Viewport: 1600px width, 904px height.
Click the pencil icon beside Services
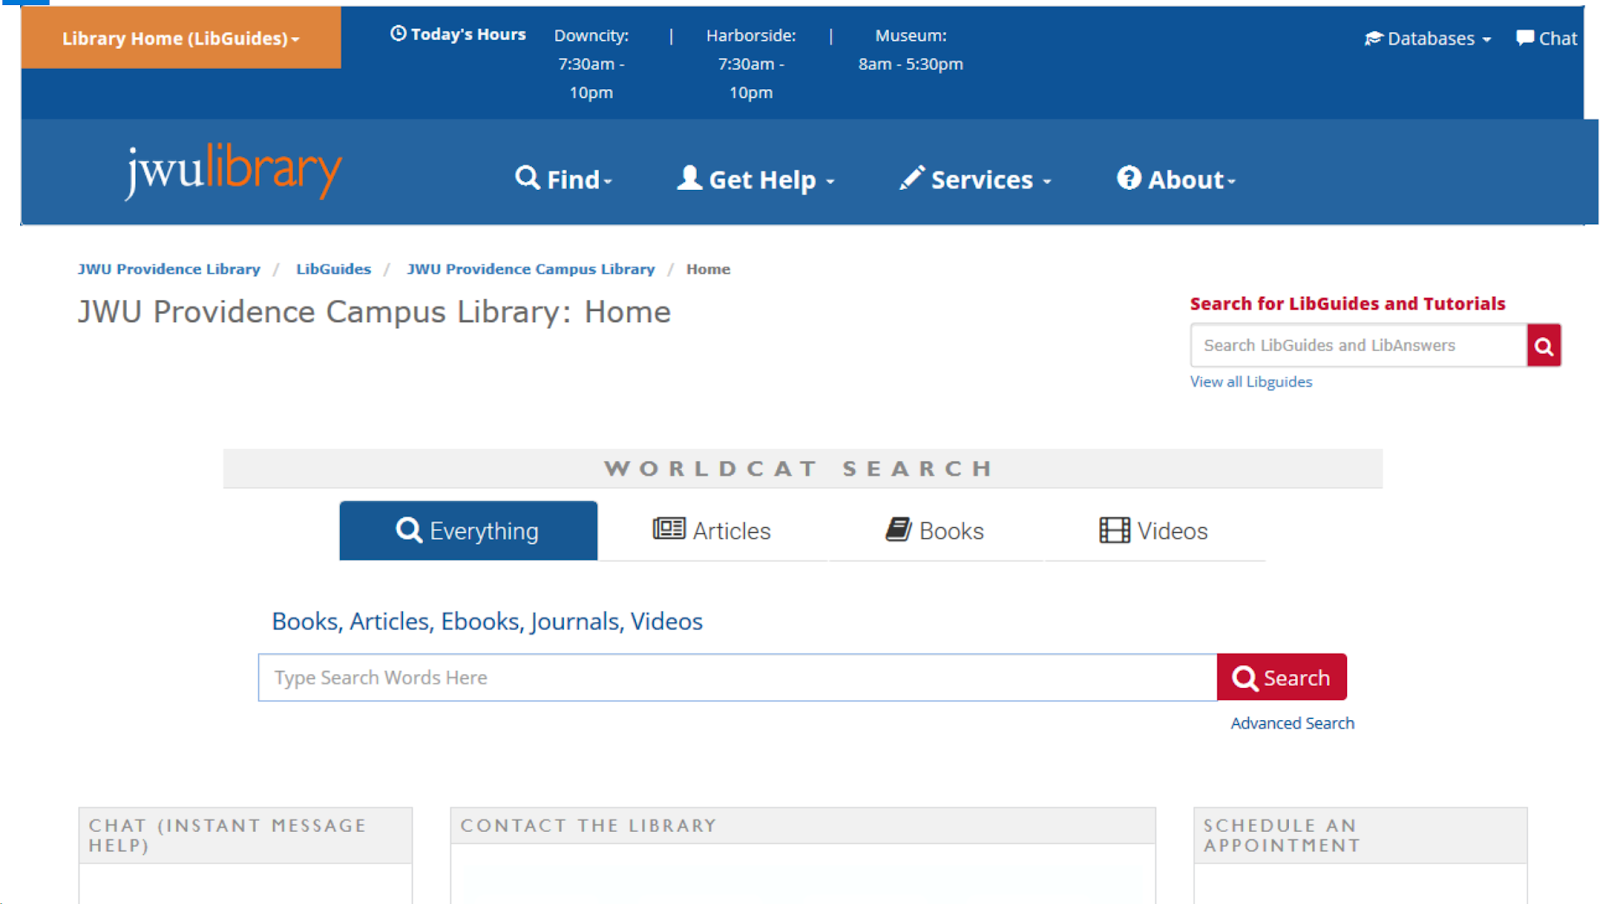click(912, 178)
